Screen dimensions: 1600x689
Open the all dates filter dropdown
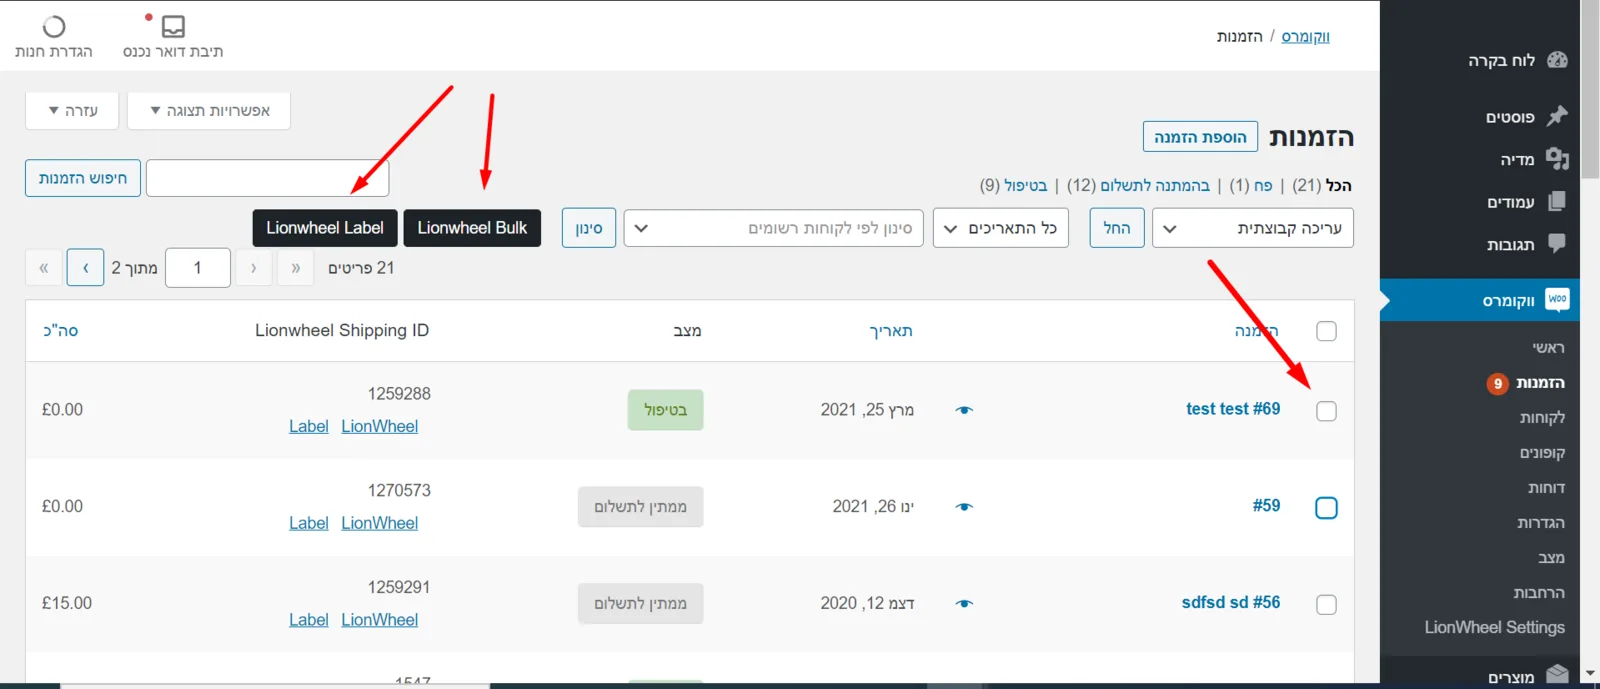[1001, 228]
